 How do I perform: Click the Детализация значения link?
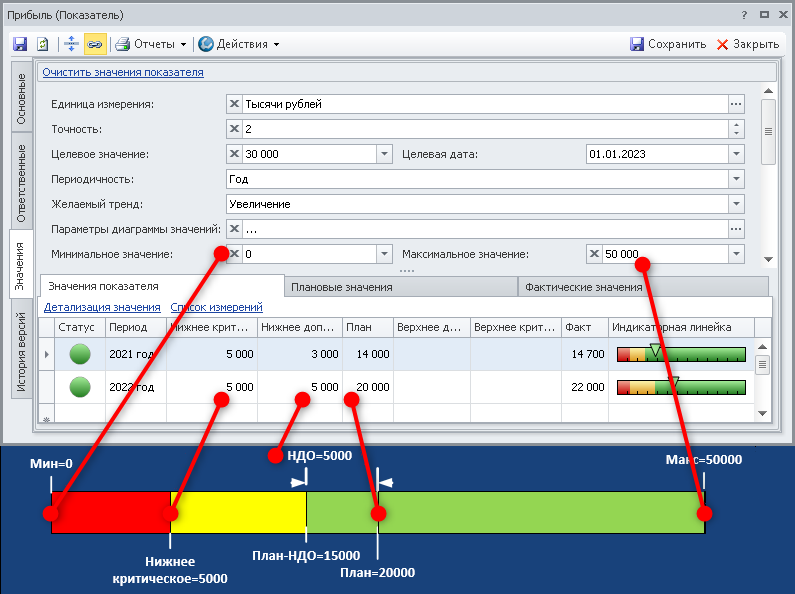point(102,307)
